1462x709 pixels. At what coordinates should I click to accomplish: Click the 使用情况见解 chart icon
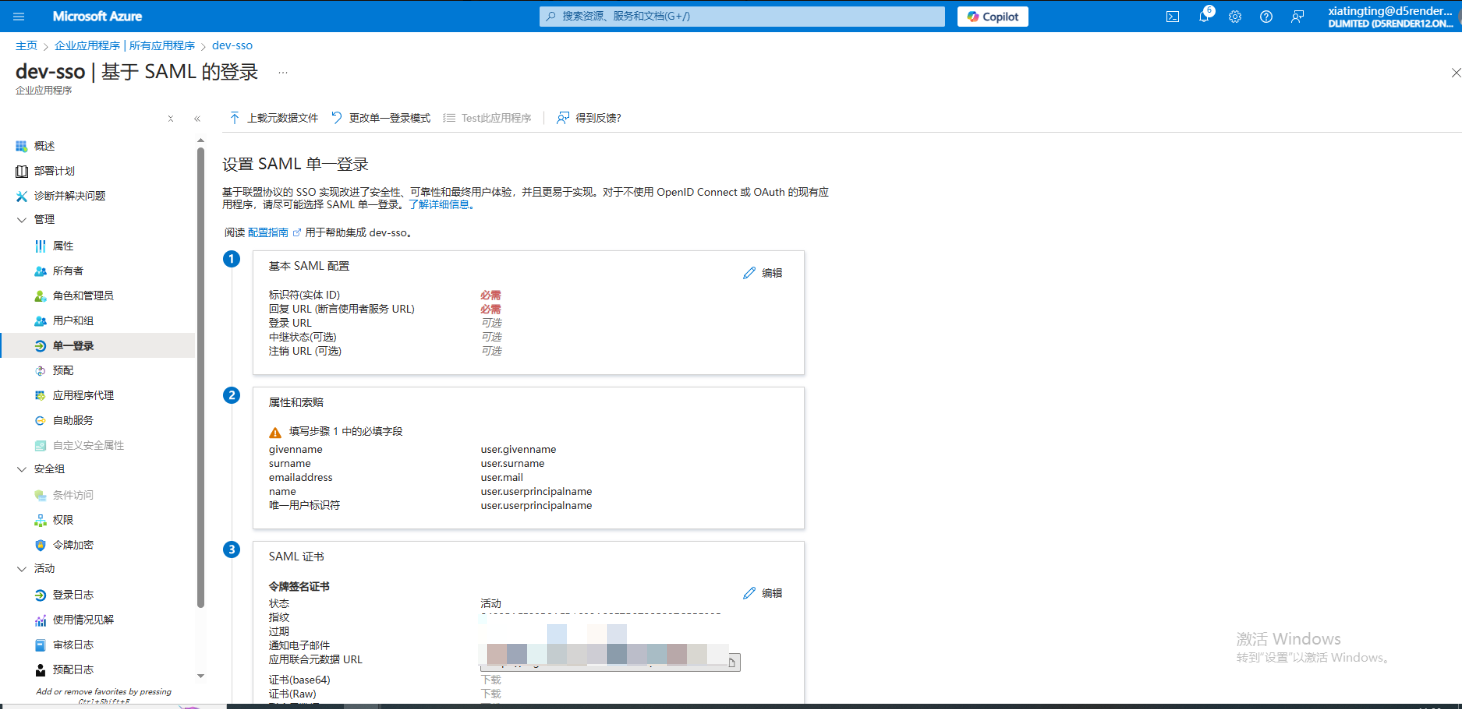tap(40, 620)
